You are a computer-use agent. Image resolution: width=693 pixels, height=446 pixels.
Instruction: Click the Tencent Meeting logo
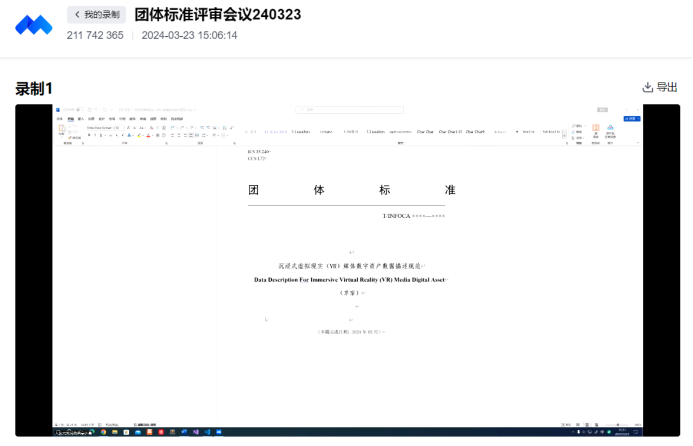point(33,24)
